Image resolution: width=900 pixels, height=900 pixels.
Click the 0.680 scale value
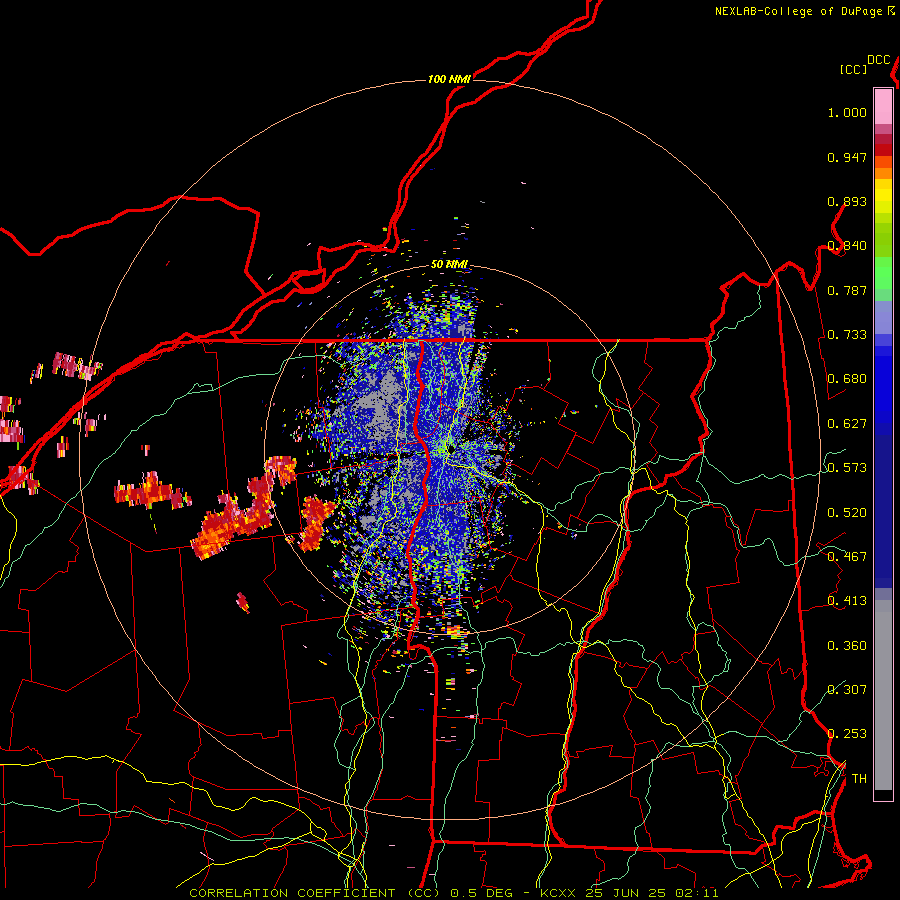tap(847, 379)
